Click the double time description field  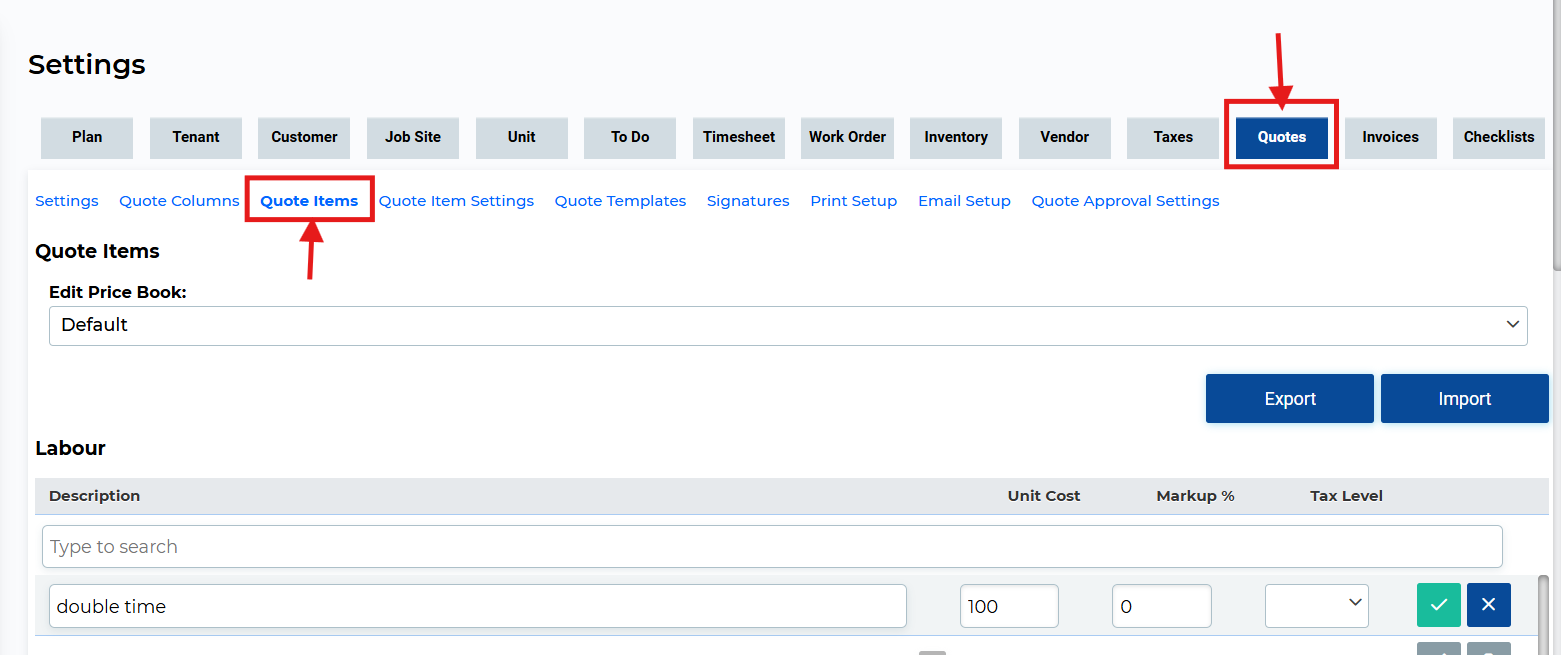(x=477, y=606)
